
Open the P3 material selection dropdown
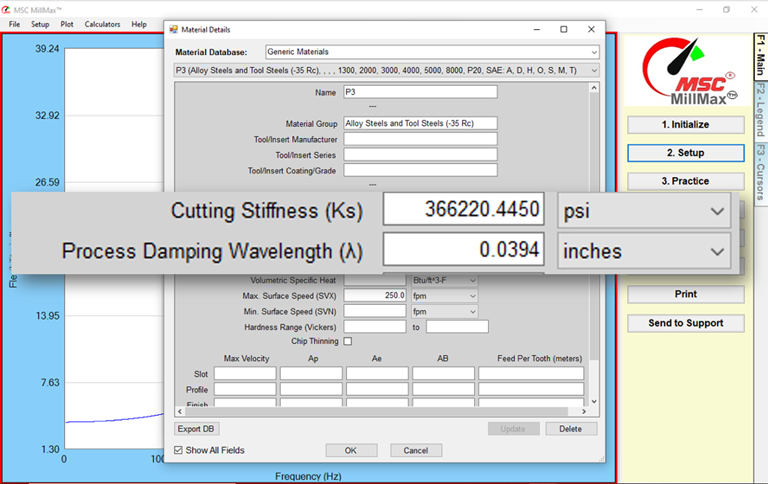(x=594, y=71)
